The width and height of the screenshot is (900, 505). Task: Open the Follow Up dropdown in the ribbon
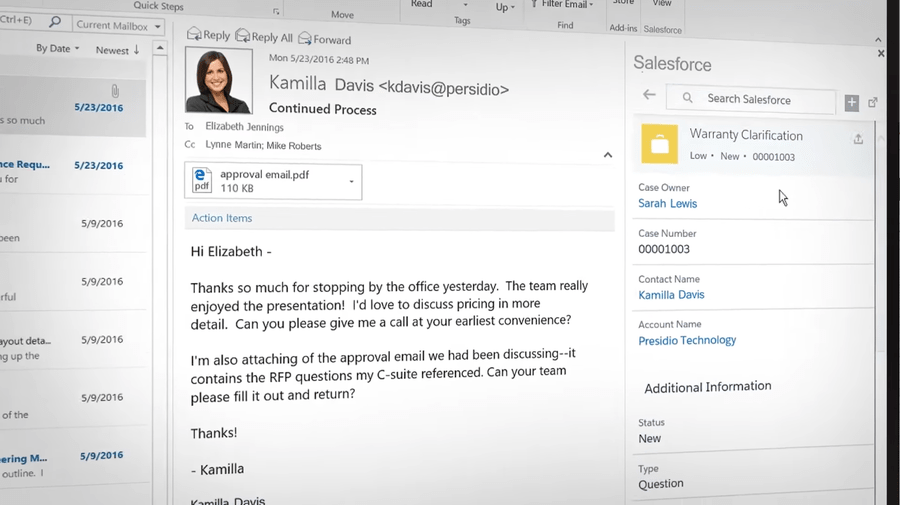[505, 7]
